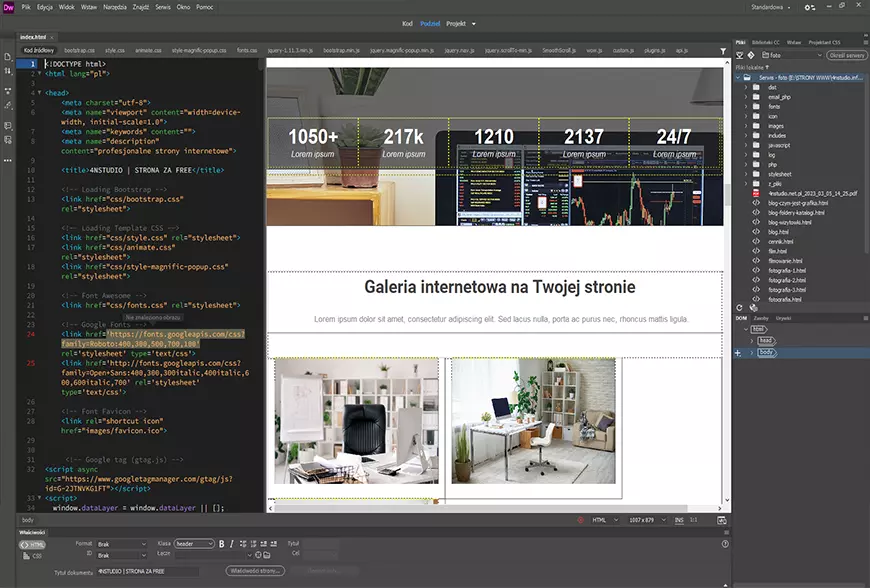Expand the stylesheet folder

point(746,174)
